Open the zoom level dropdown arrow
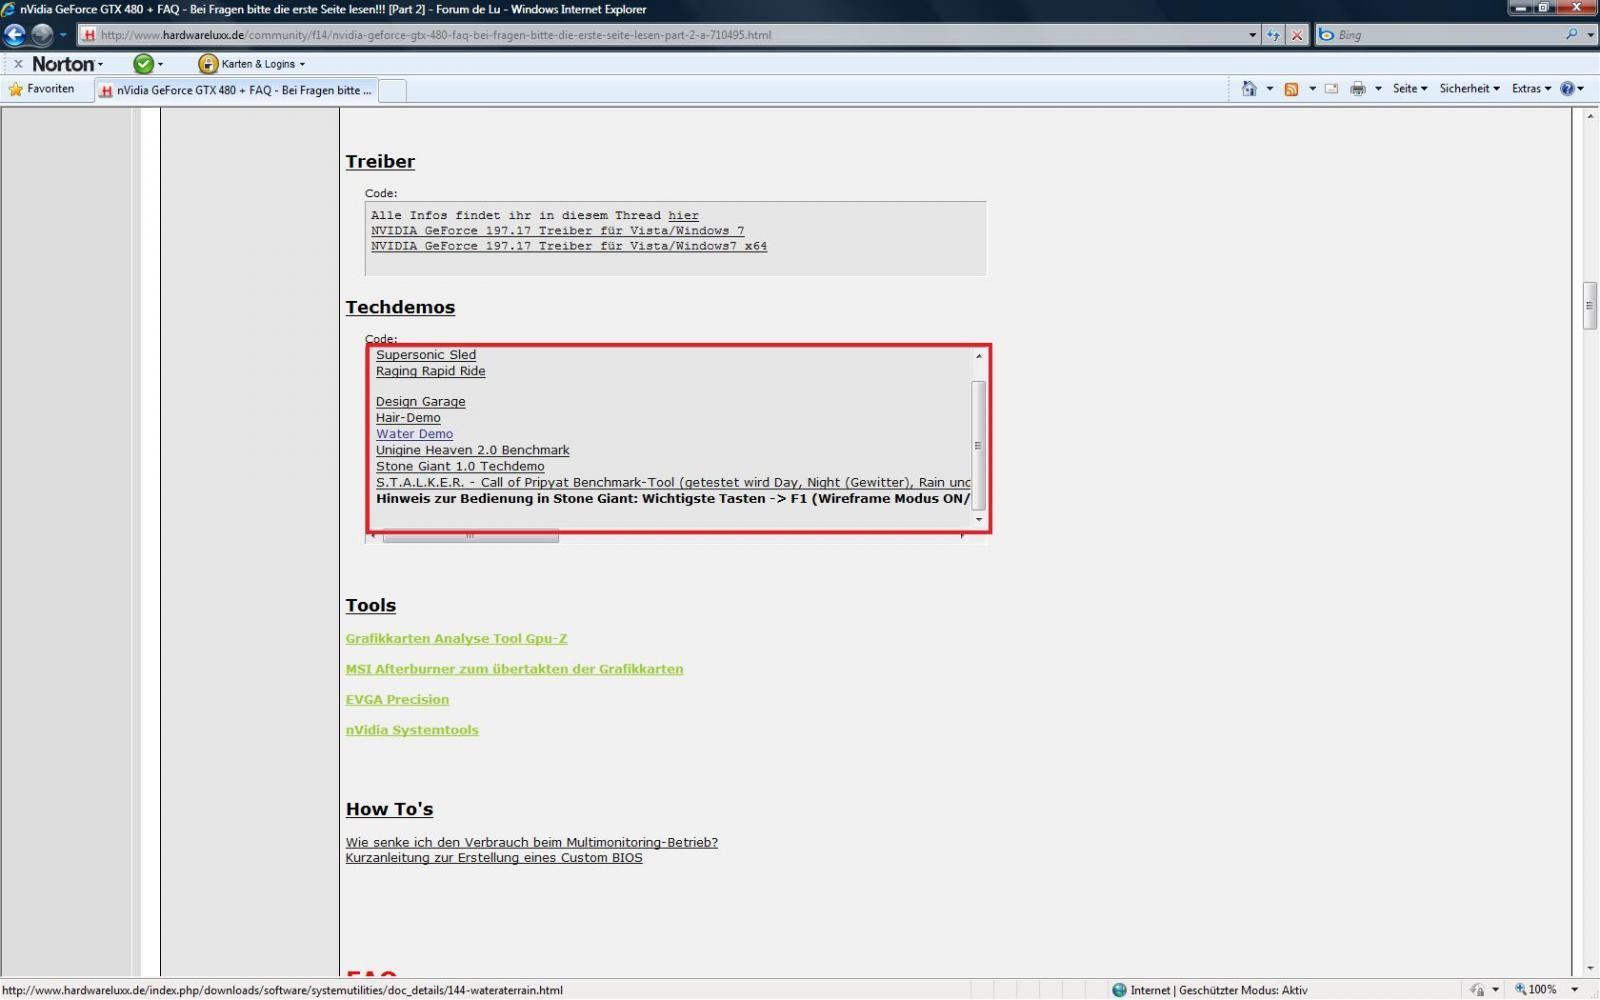 tap(1574, 990)
